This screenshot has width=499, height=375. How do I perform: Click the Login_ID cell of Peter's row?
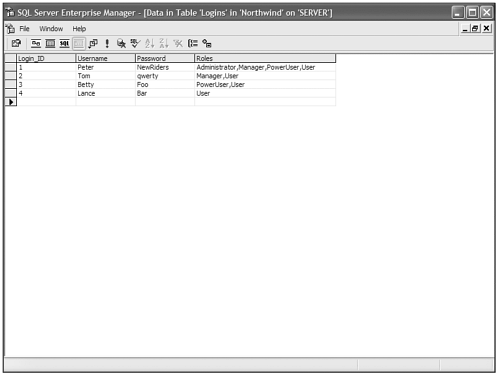(46, 67)
